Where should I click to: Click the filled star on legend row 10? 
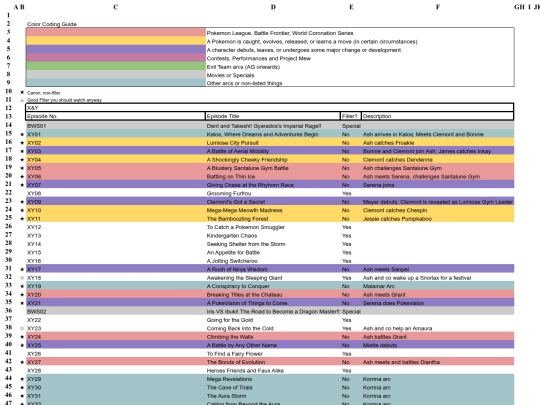click(22, 93)
